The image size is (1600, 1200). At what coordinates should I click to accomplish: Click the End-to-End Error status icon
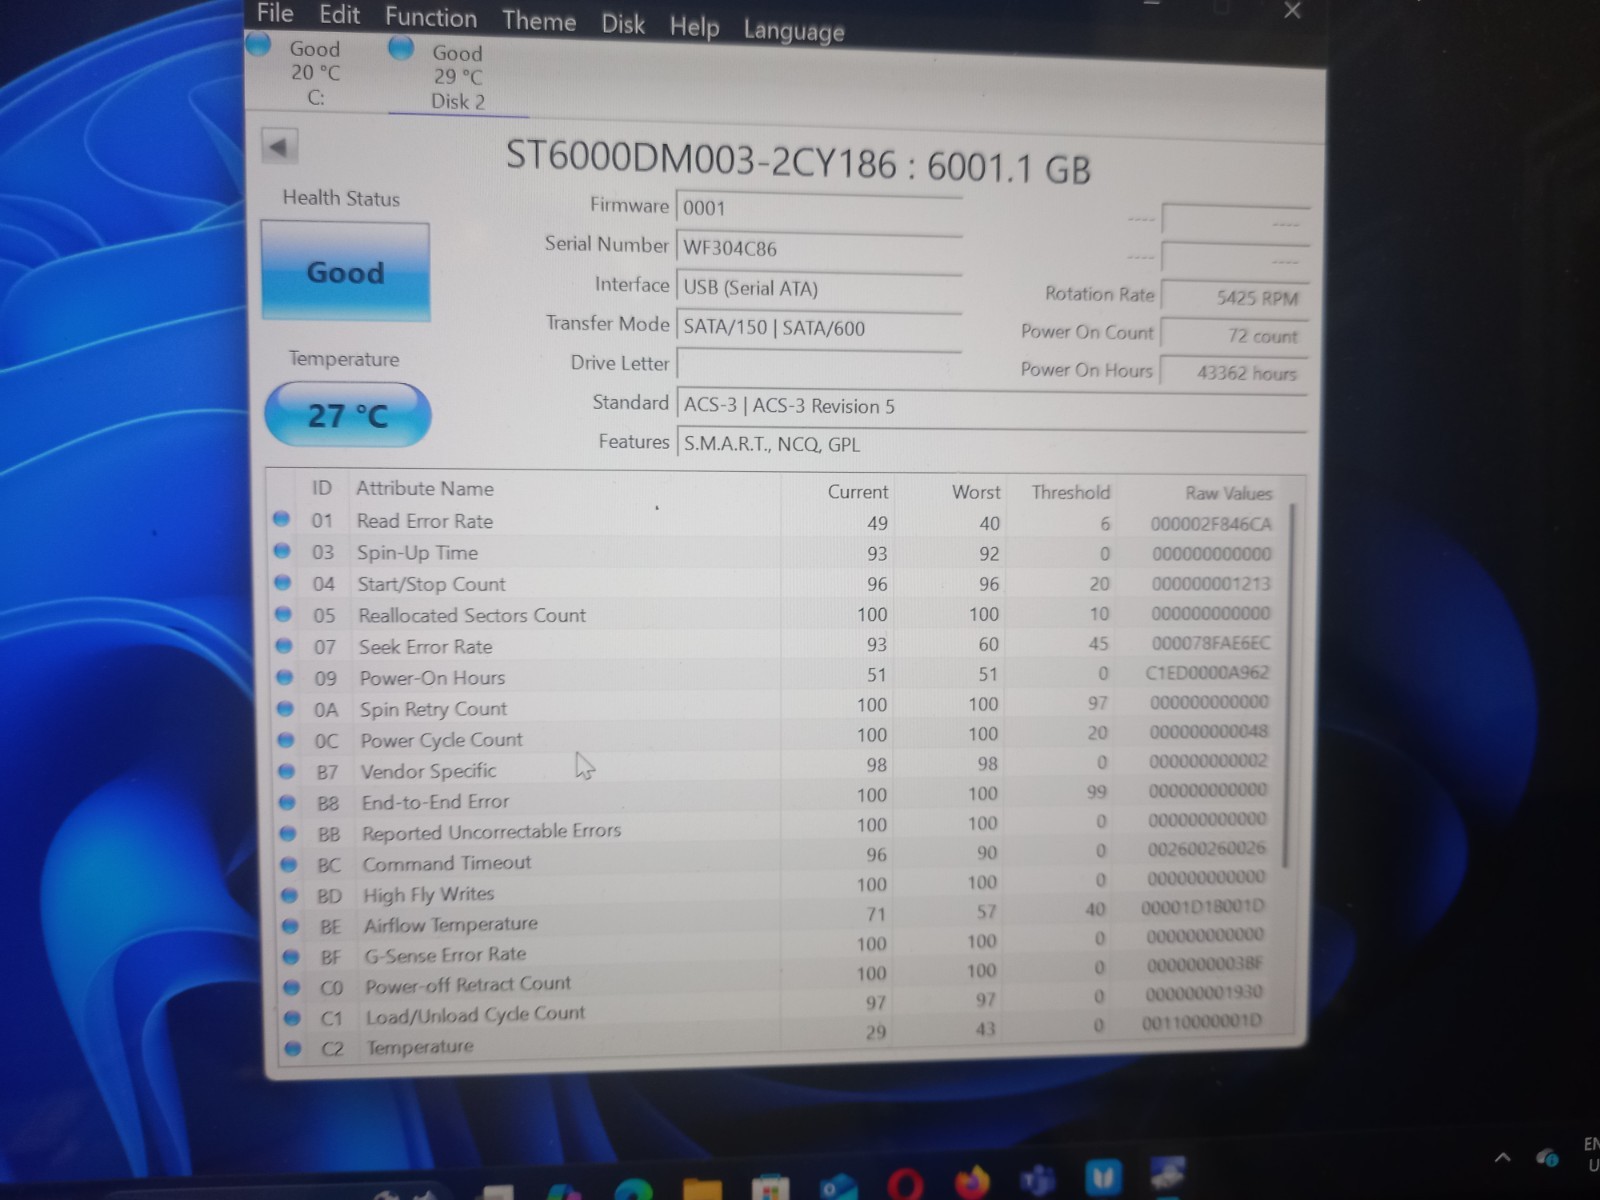[288, 802]
